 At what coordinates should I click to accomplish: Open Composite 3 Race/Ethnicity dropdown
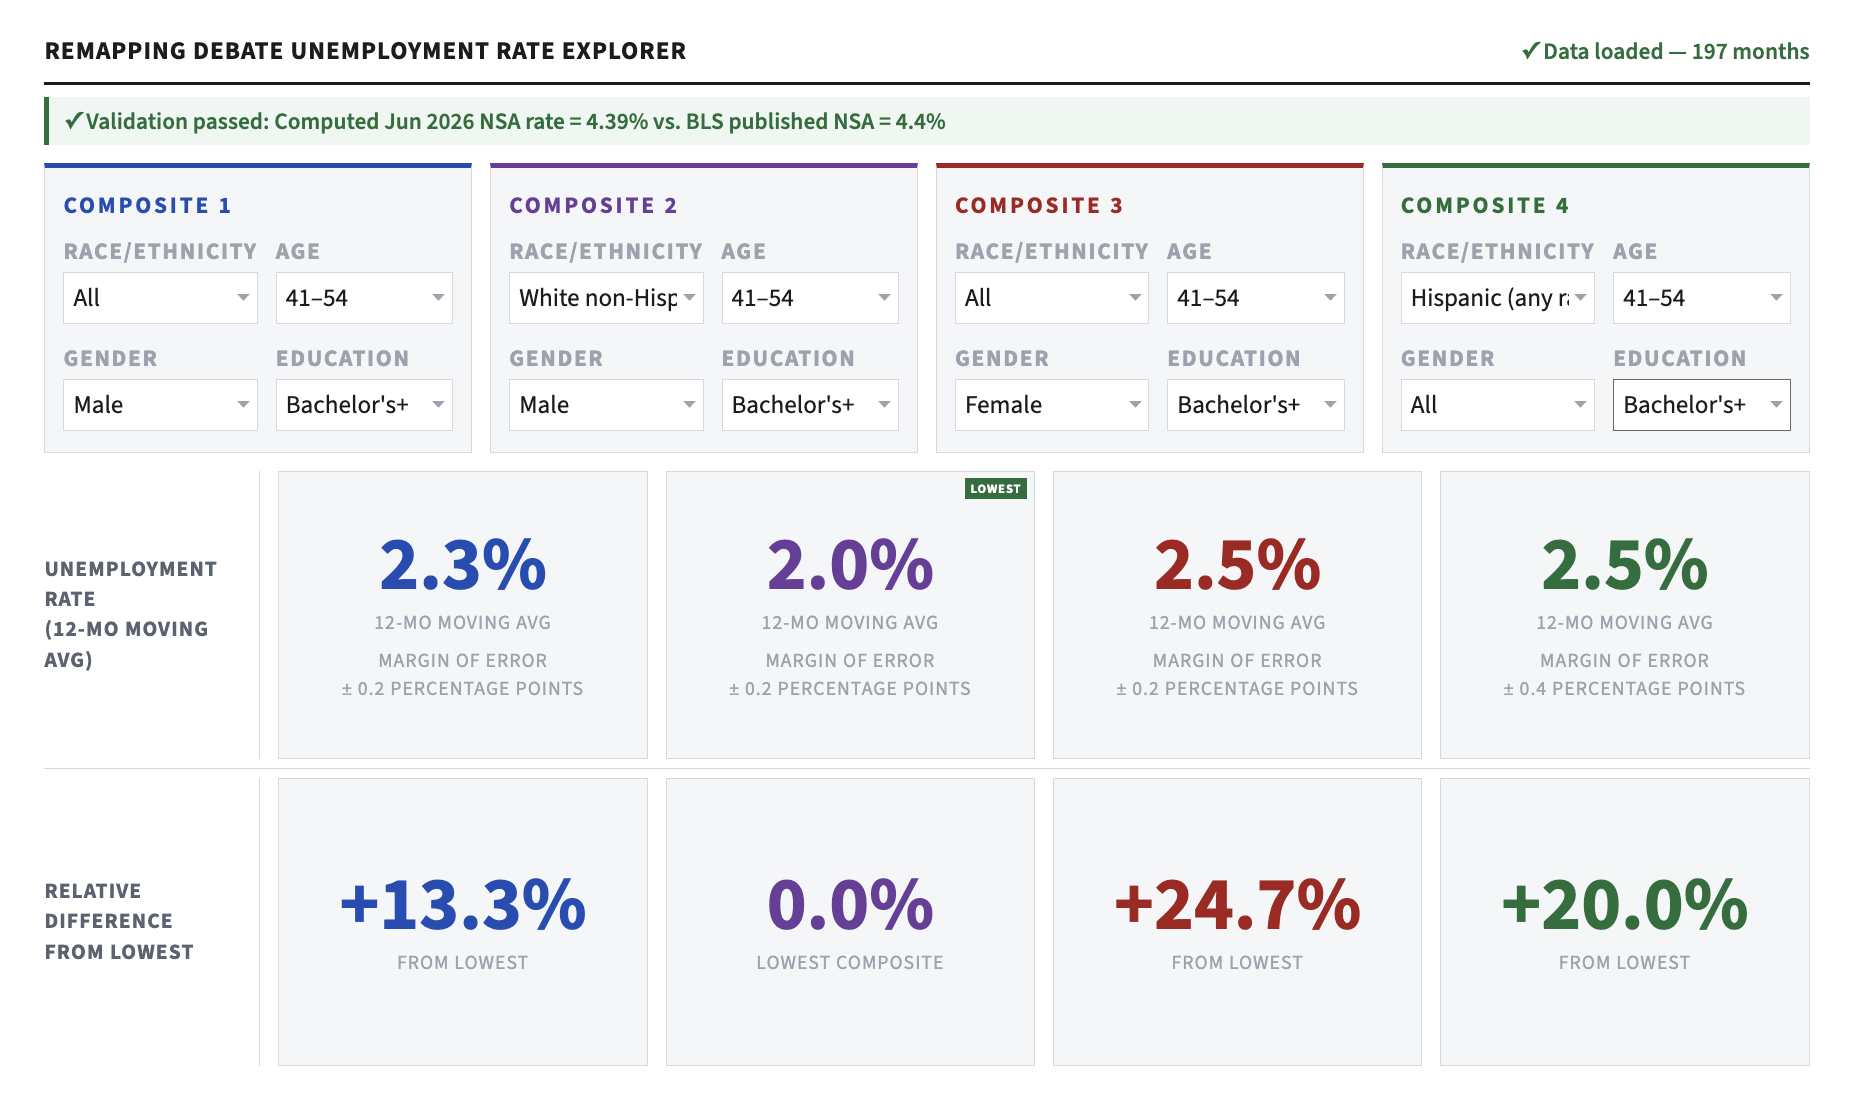tap(1052, 298)
